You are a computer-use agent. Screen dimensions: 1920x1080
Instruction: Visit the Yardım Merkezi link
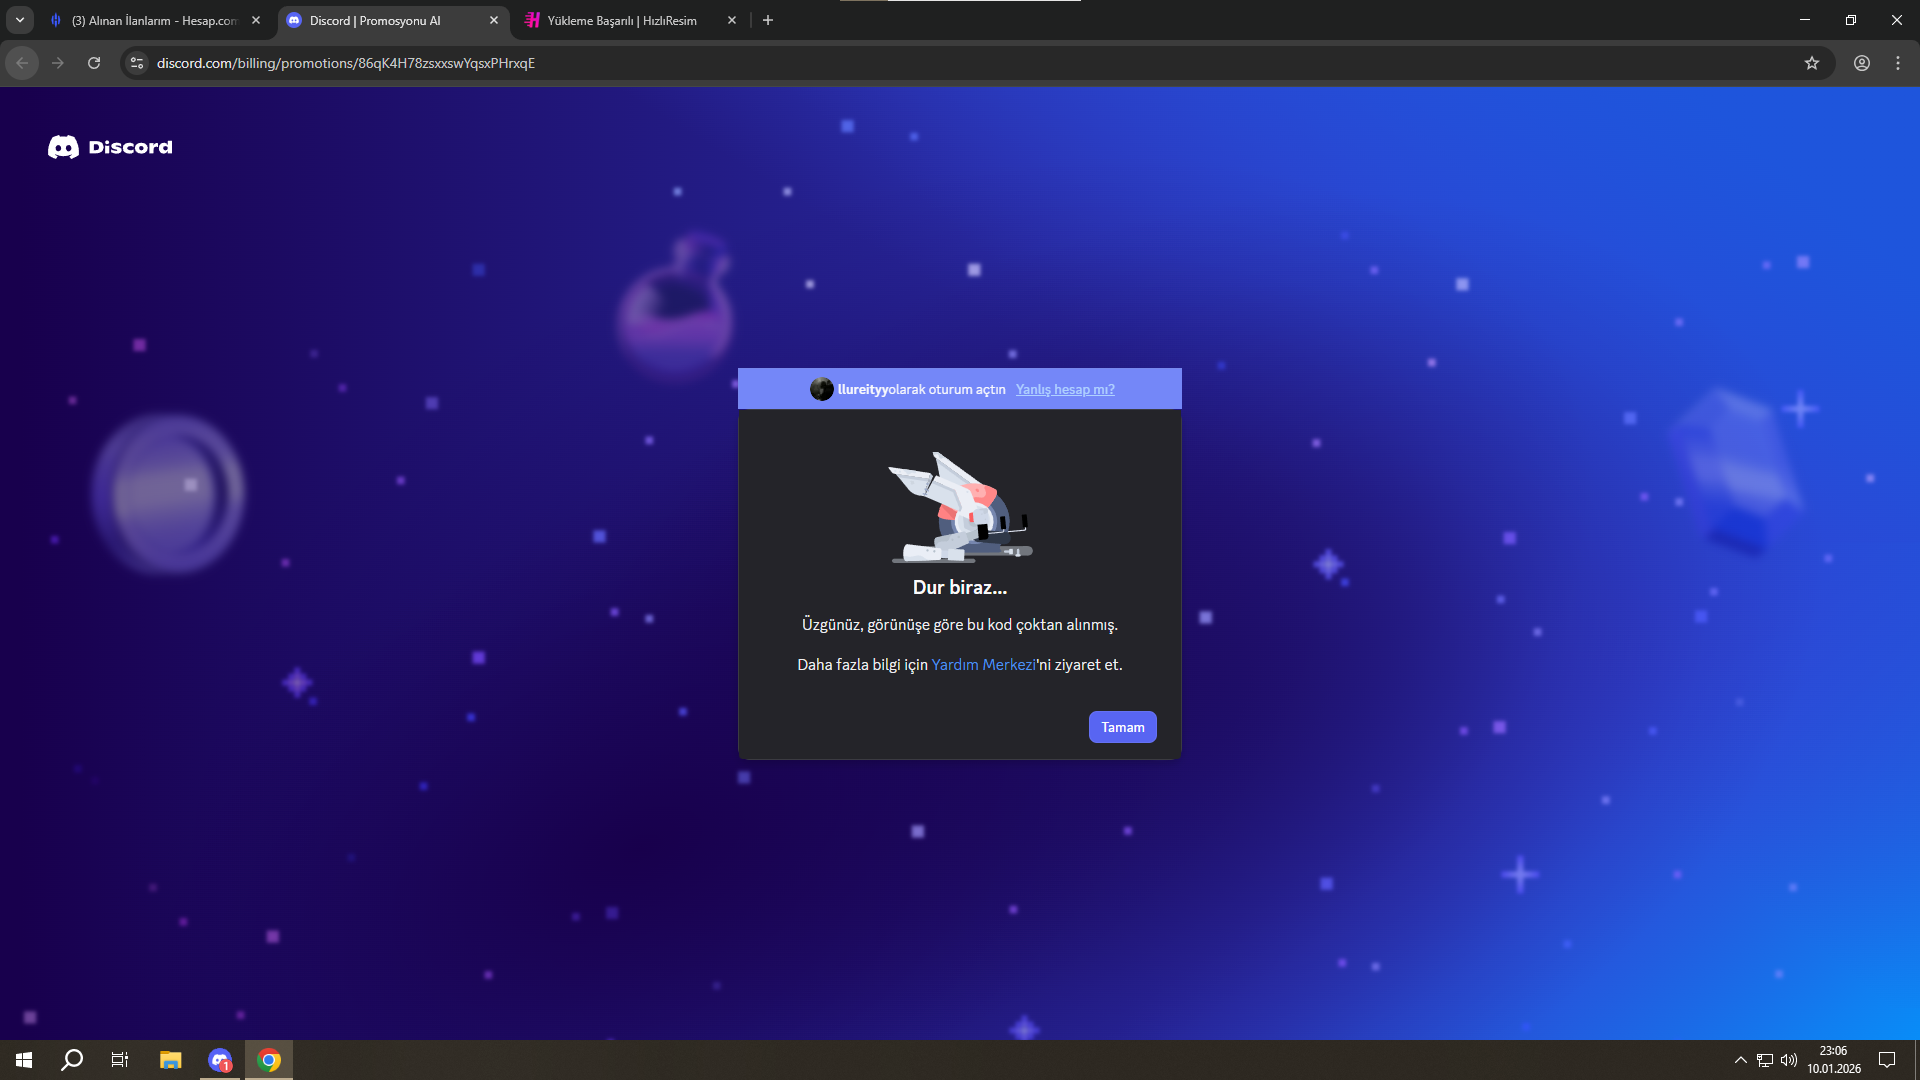[983, 664]
